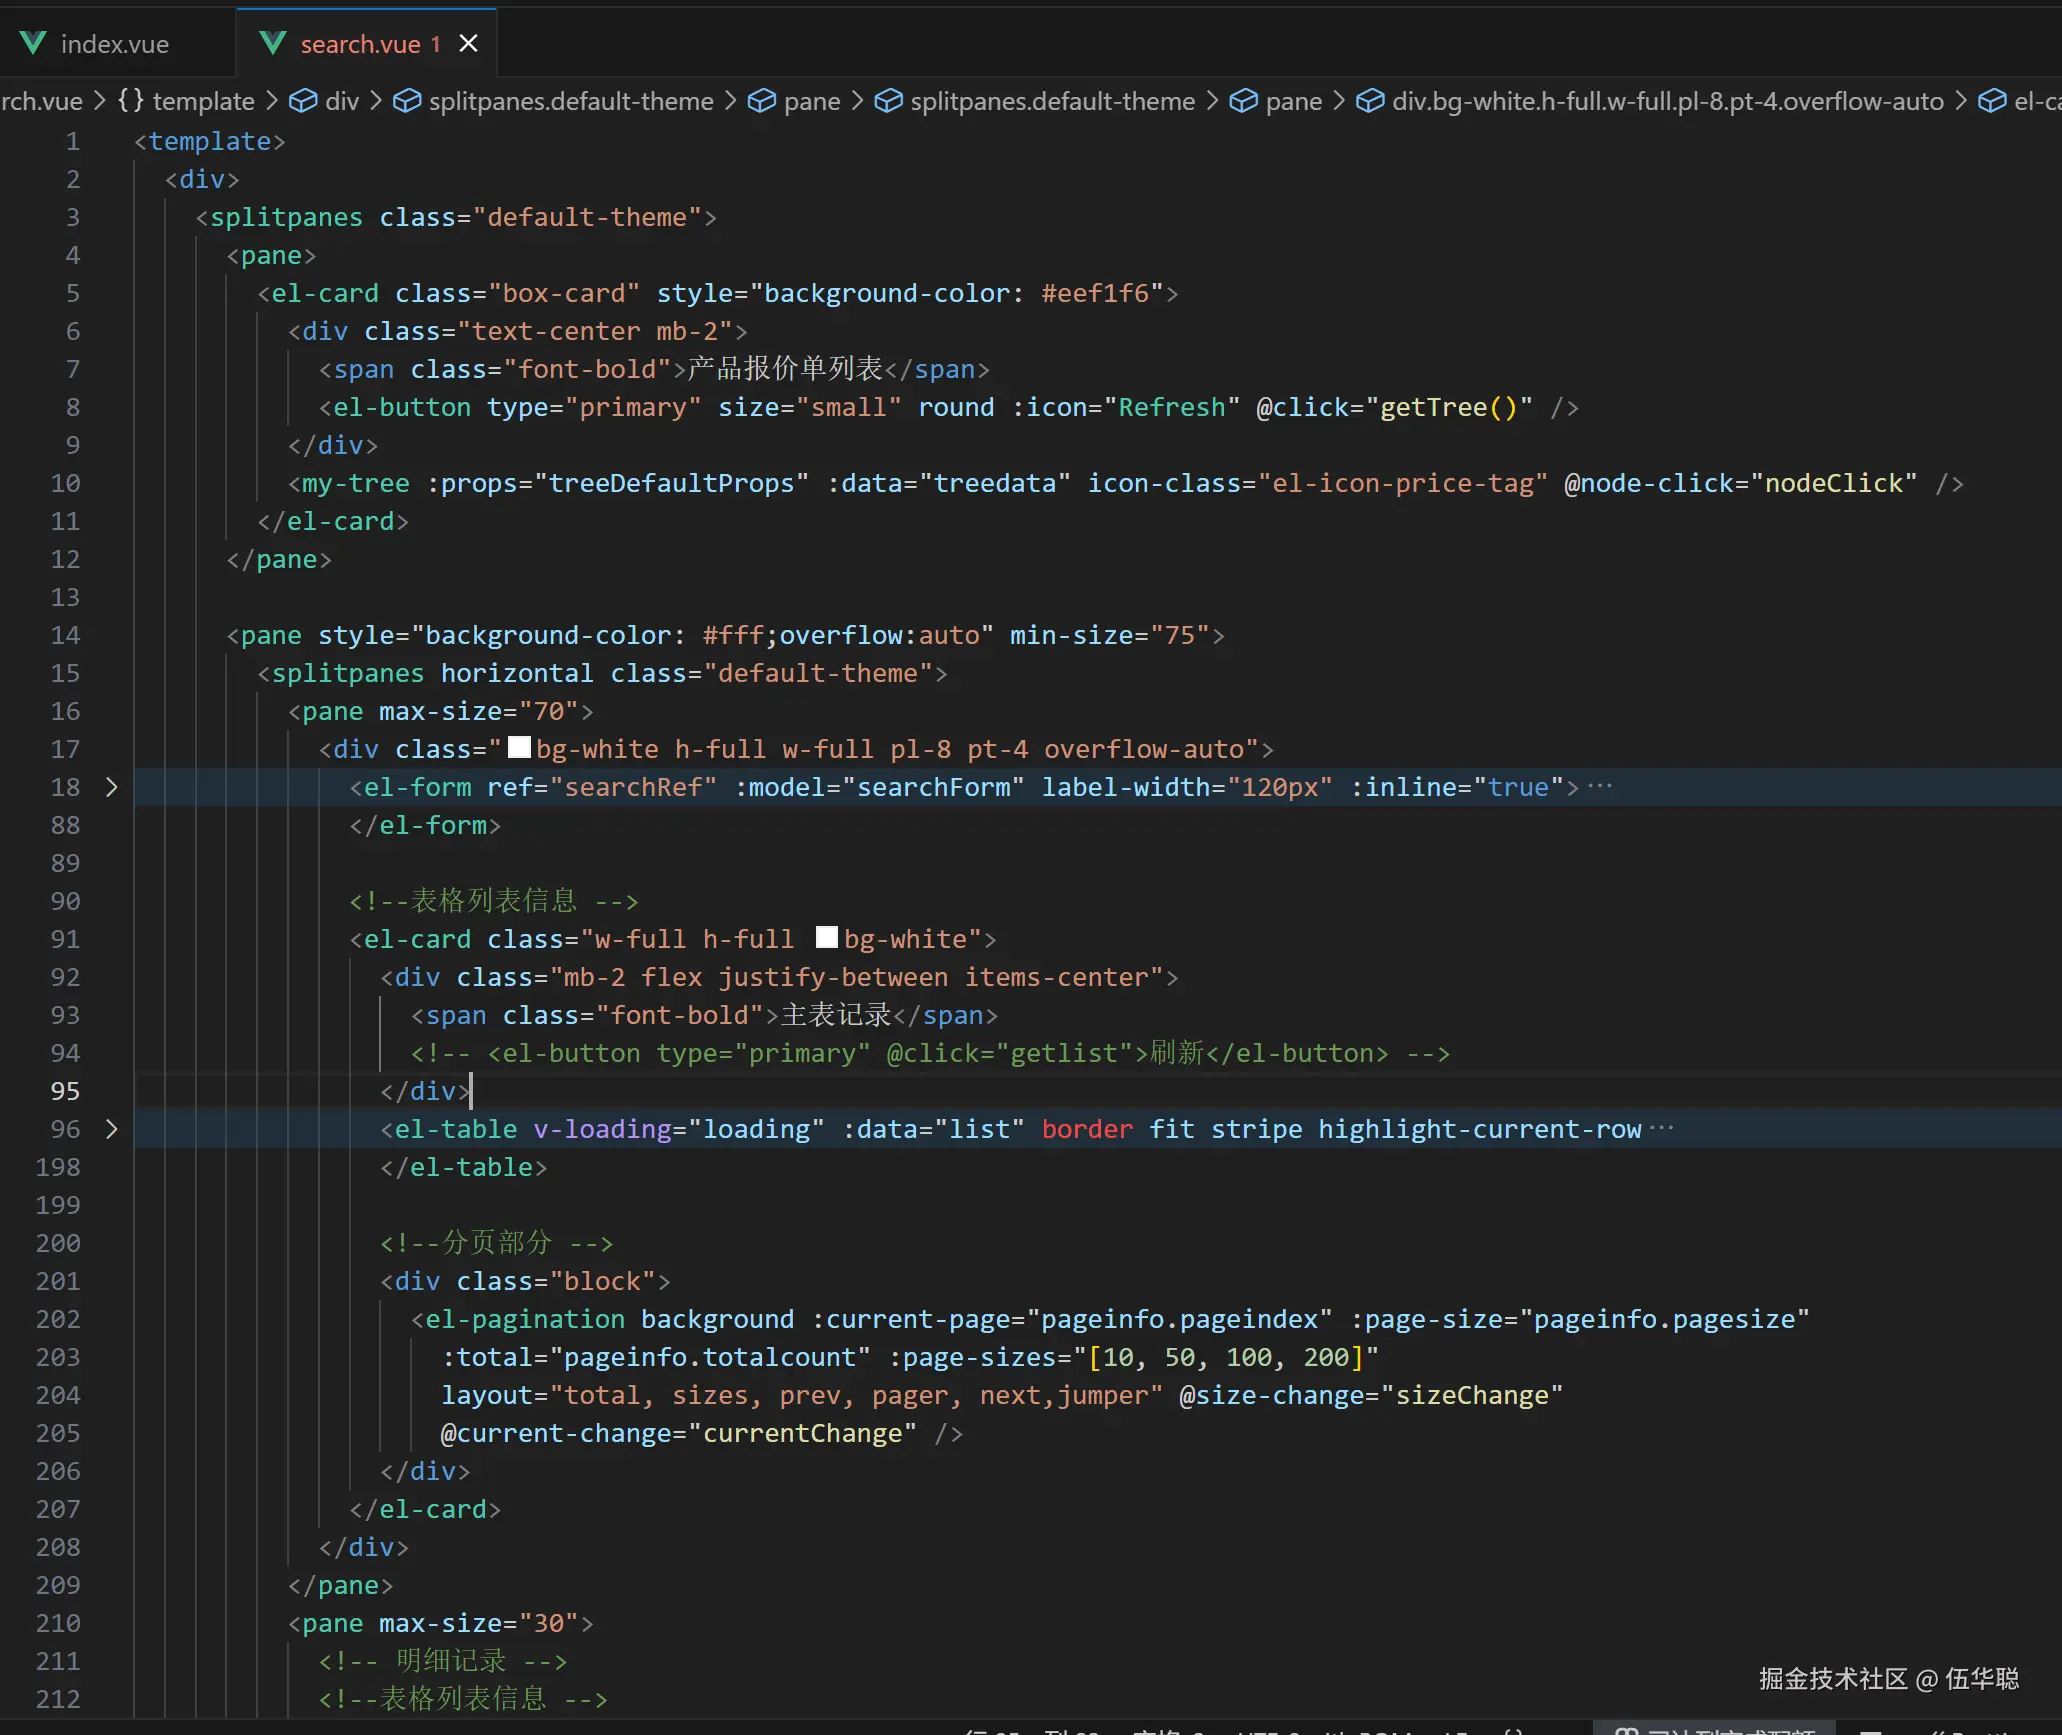Screen dimensions: 2062x1735
Task: Open first splitpanes.default-theme breadcrumb
Action: coord(570,101)
